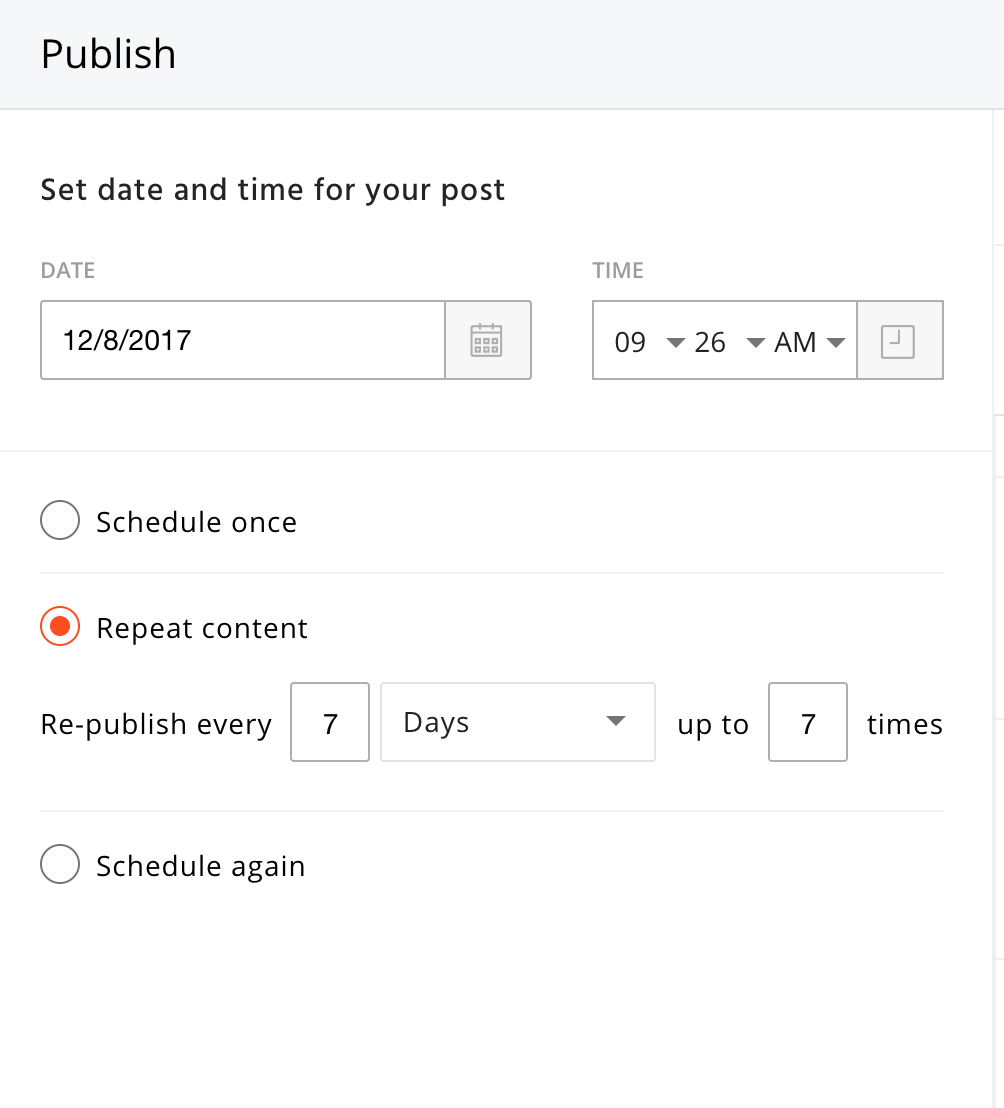Click the 'Schedule again' label text
1004x1108 pixels.
(201, 866)
